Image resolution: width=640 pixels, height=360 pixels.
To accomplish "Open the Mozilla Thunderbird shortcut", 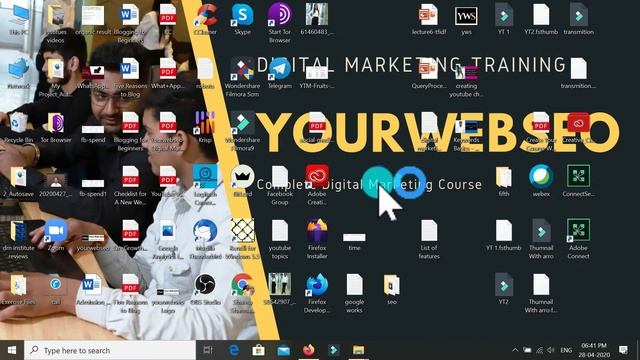I will click(x=205, y=239).
